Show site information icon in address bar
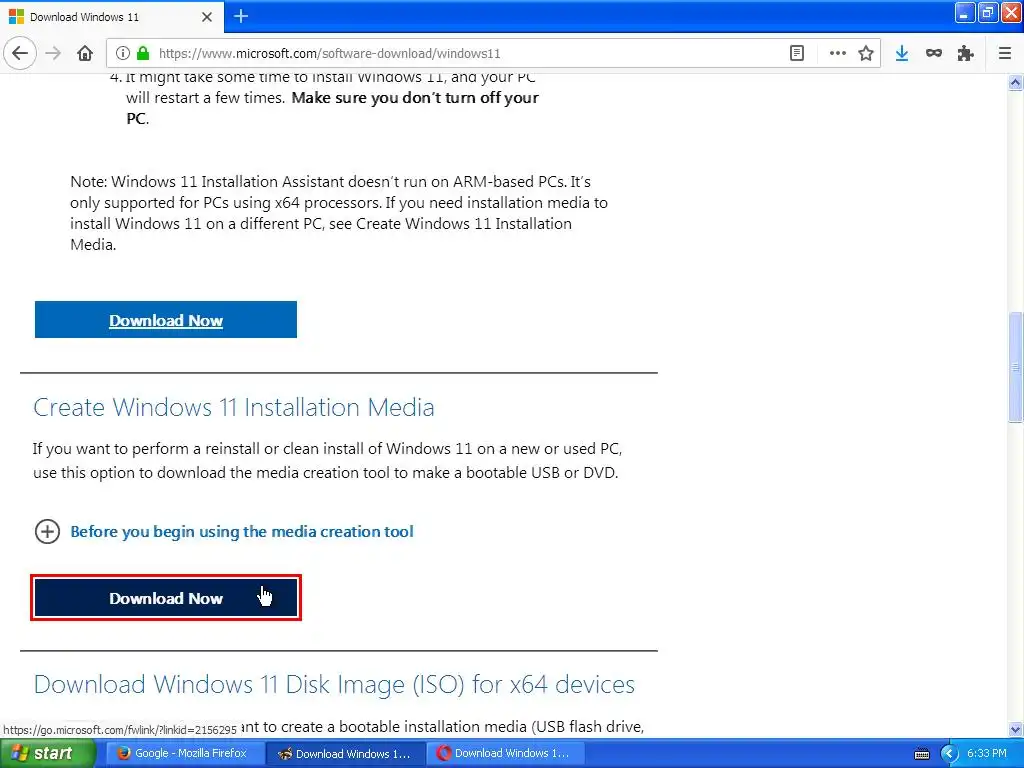This screenshot has width=1024, height=768. tap(122, 54)
